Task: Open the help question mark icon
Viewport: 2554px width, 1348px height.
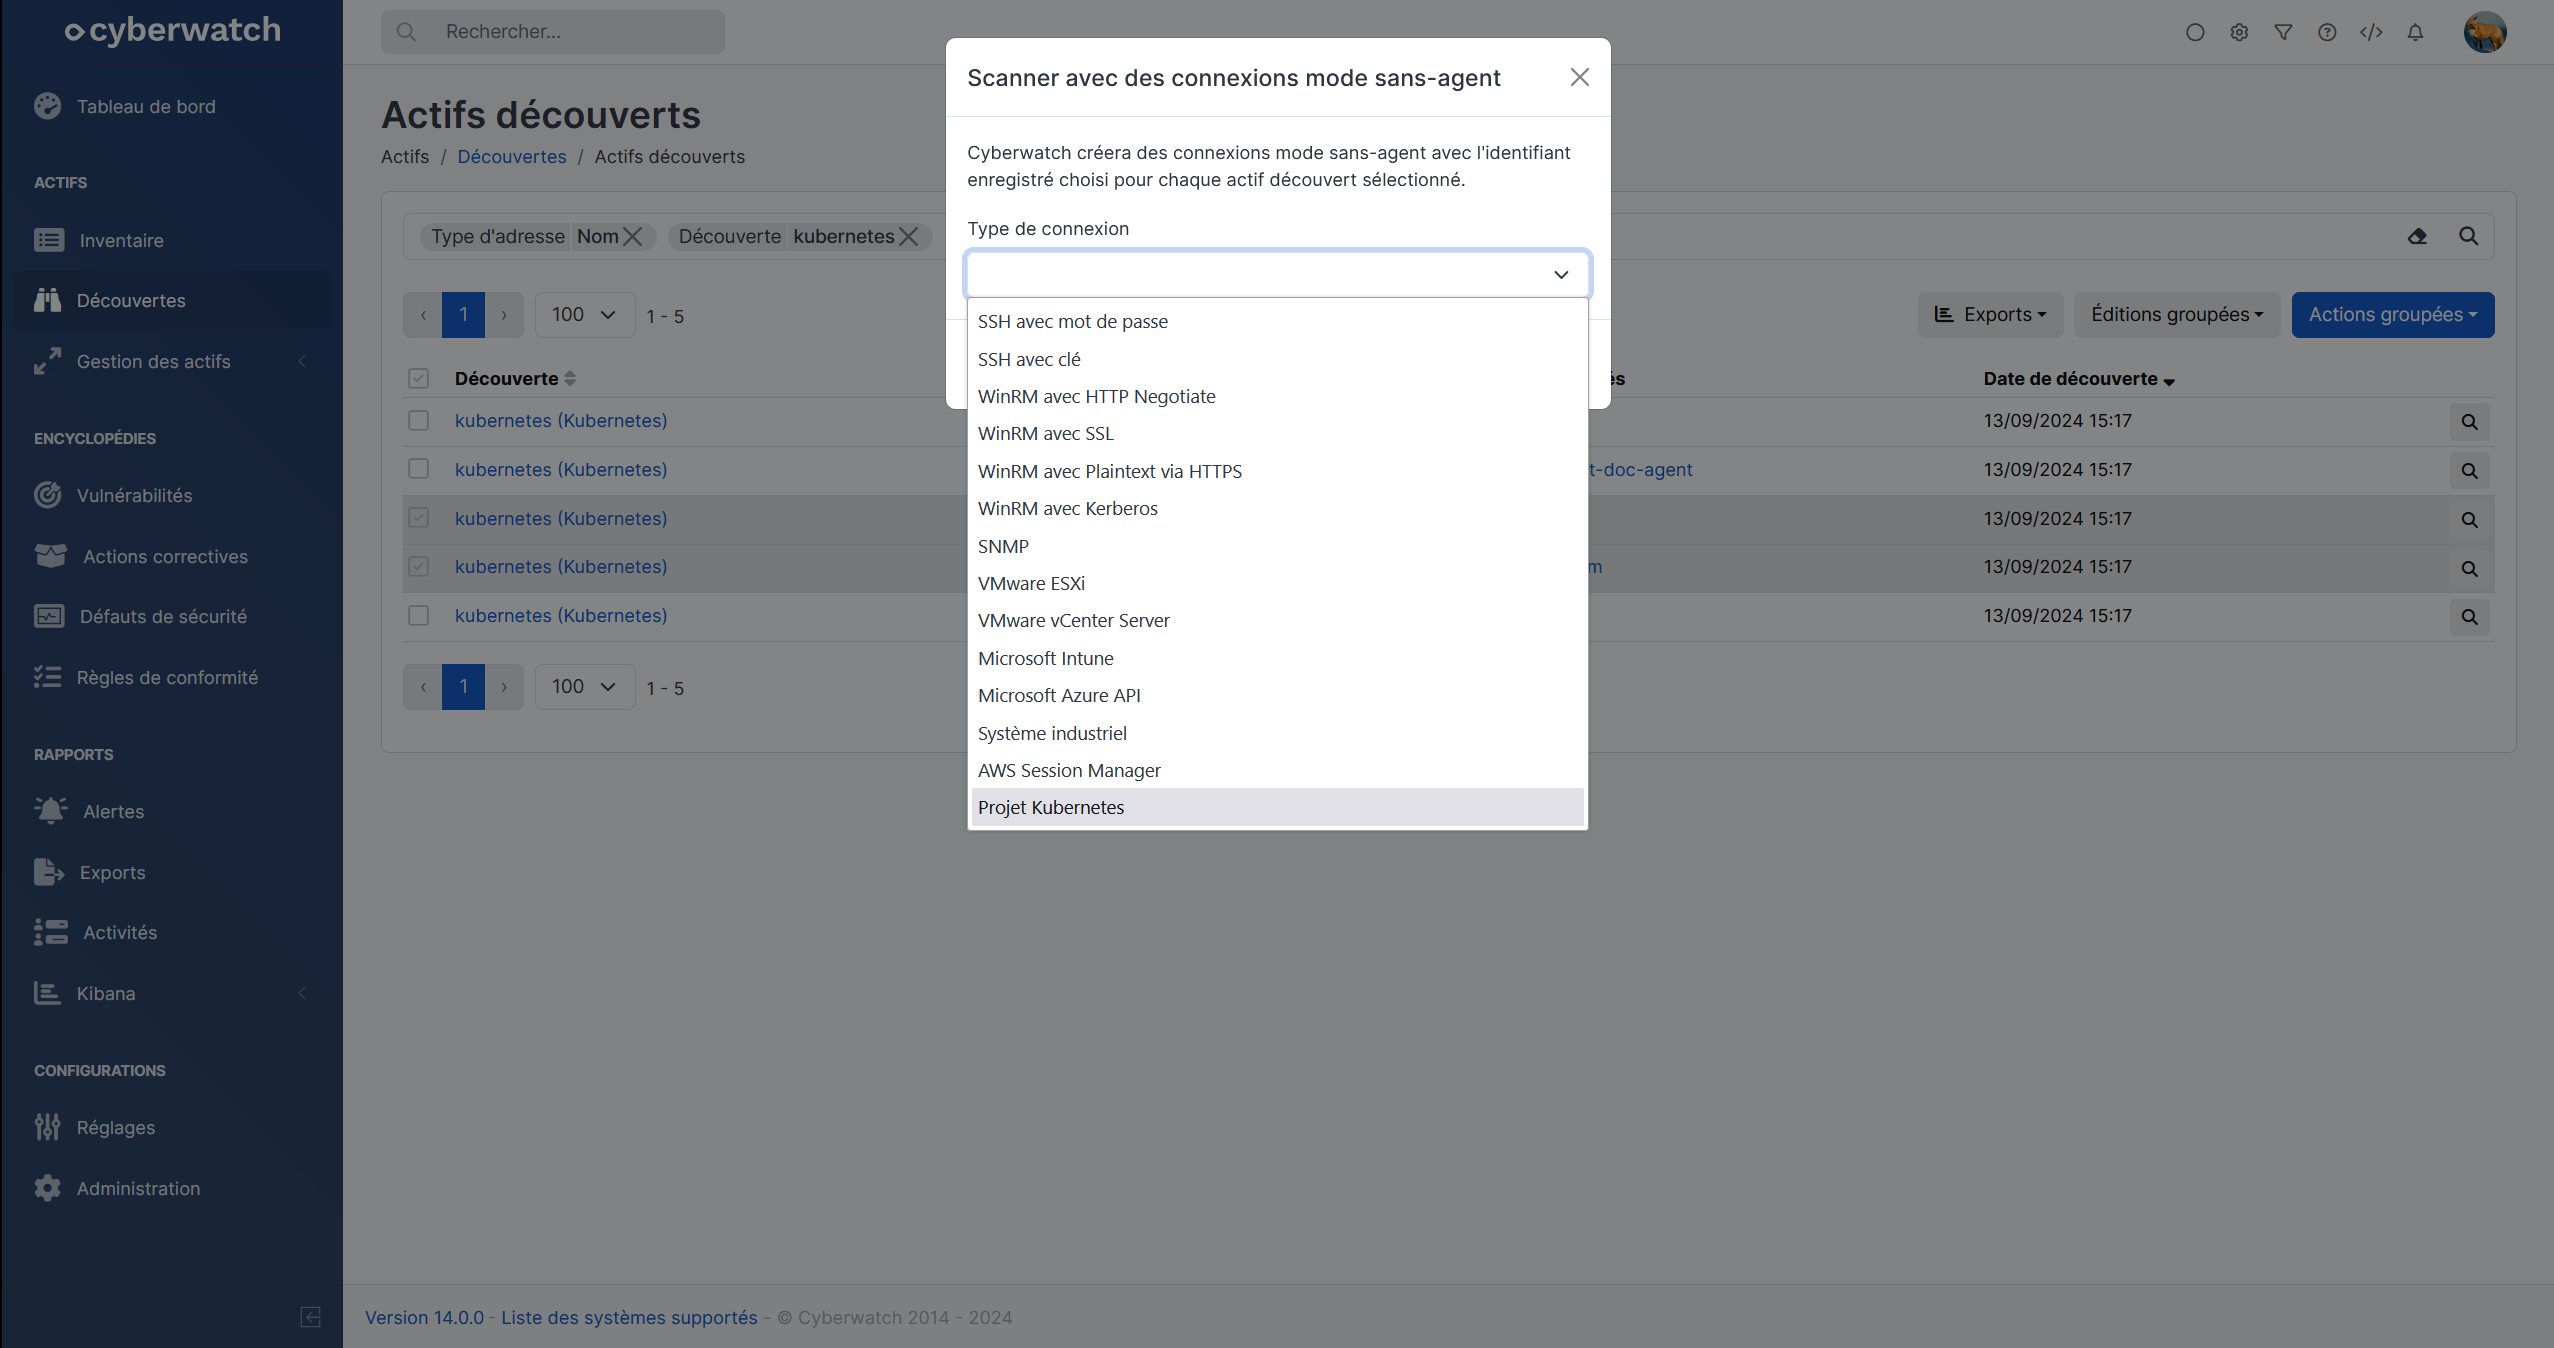Action: 2327,32
